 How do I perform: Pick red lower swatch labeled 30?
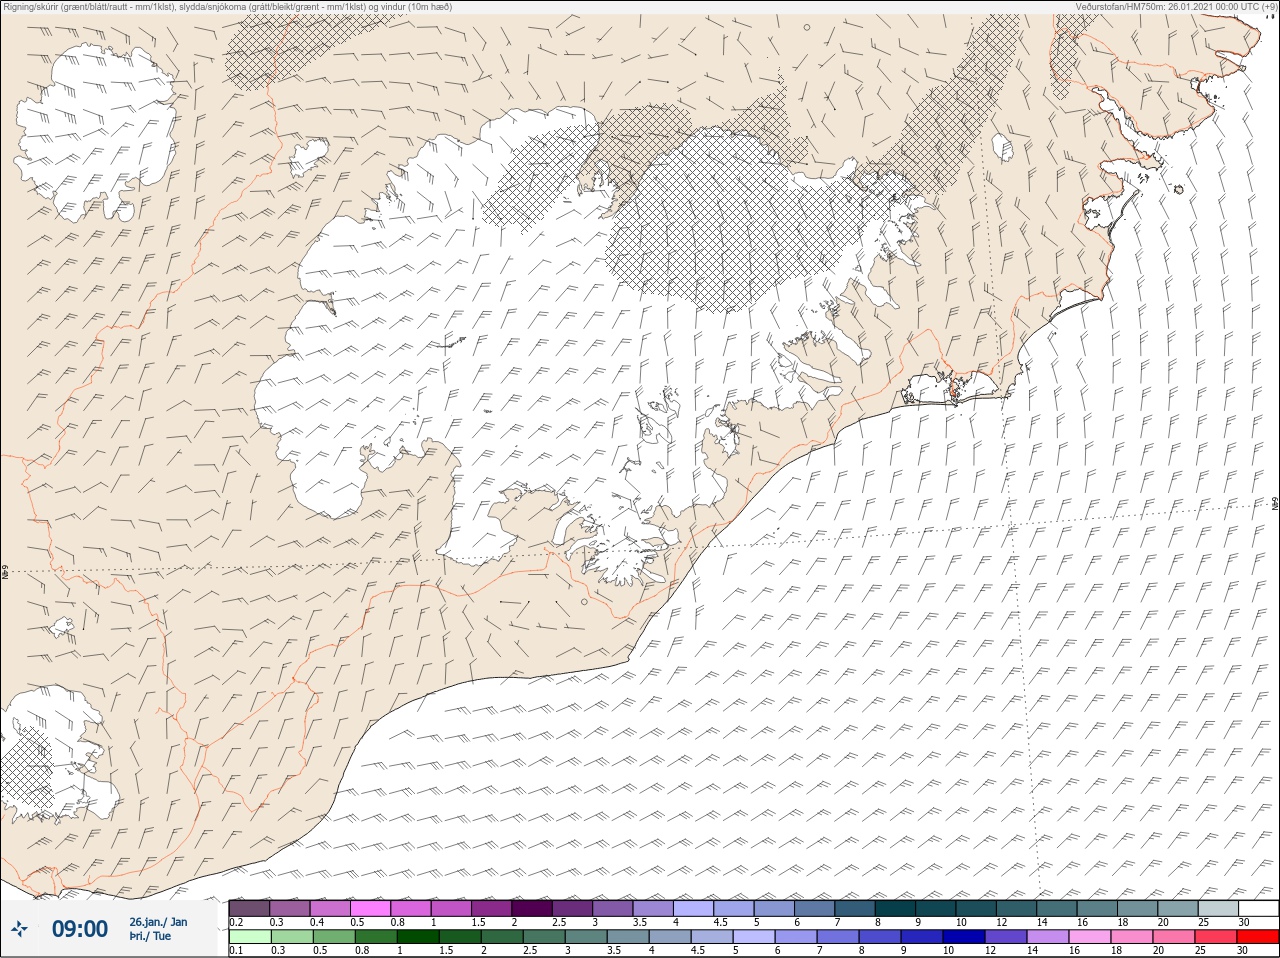coord(1259,937)
